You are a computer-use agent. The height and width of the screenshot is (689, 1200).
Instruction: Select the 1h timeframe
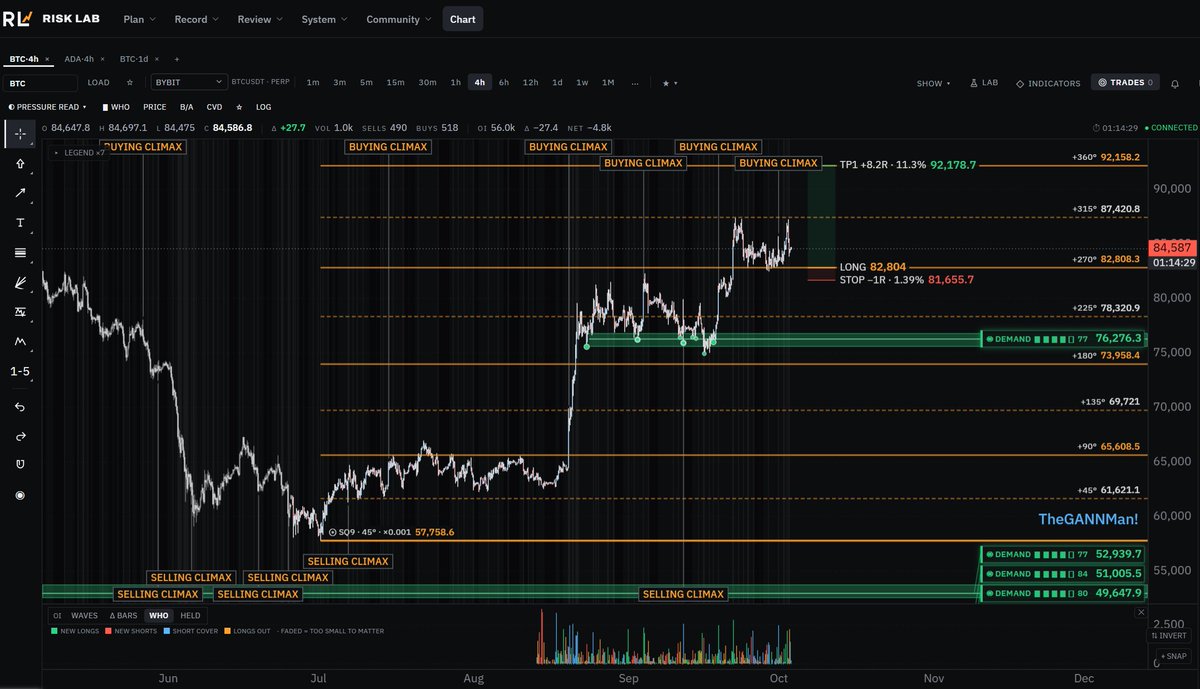456,82
